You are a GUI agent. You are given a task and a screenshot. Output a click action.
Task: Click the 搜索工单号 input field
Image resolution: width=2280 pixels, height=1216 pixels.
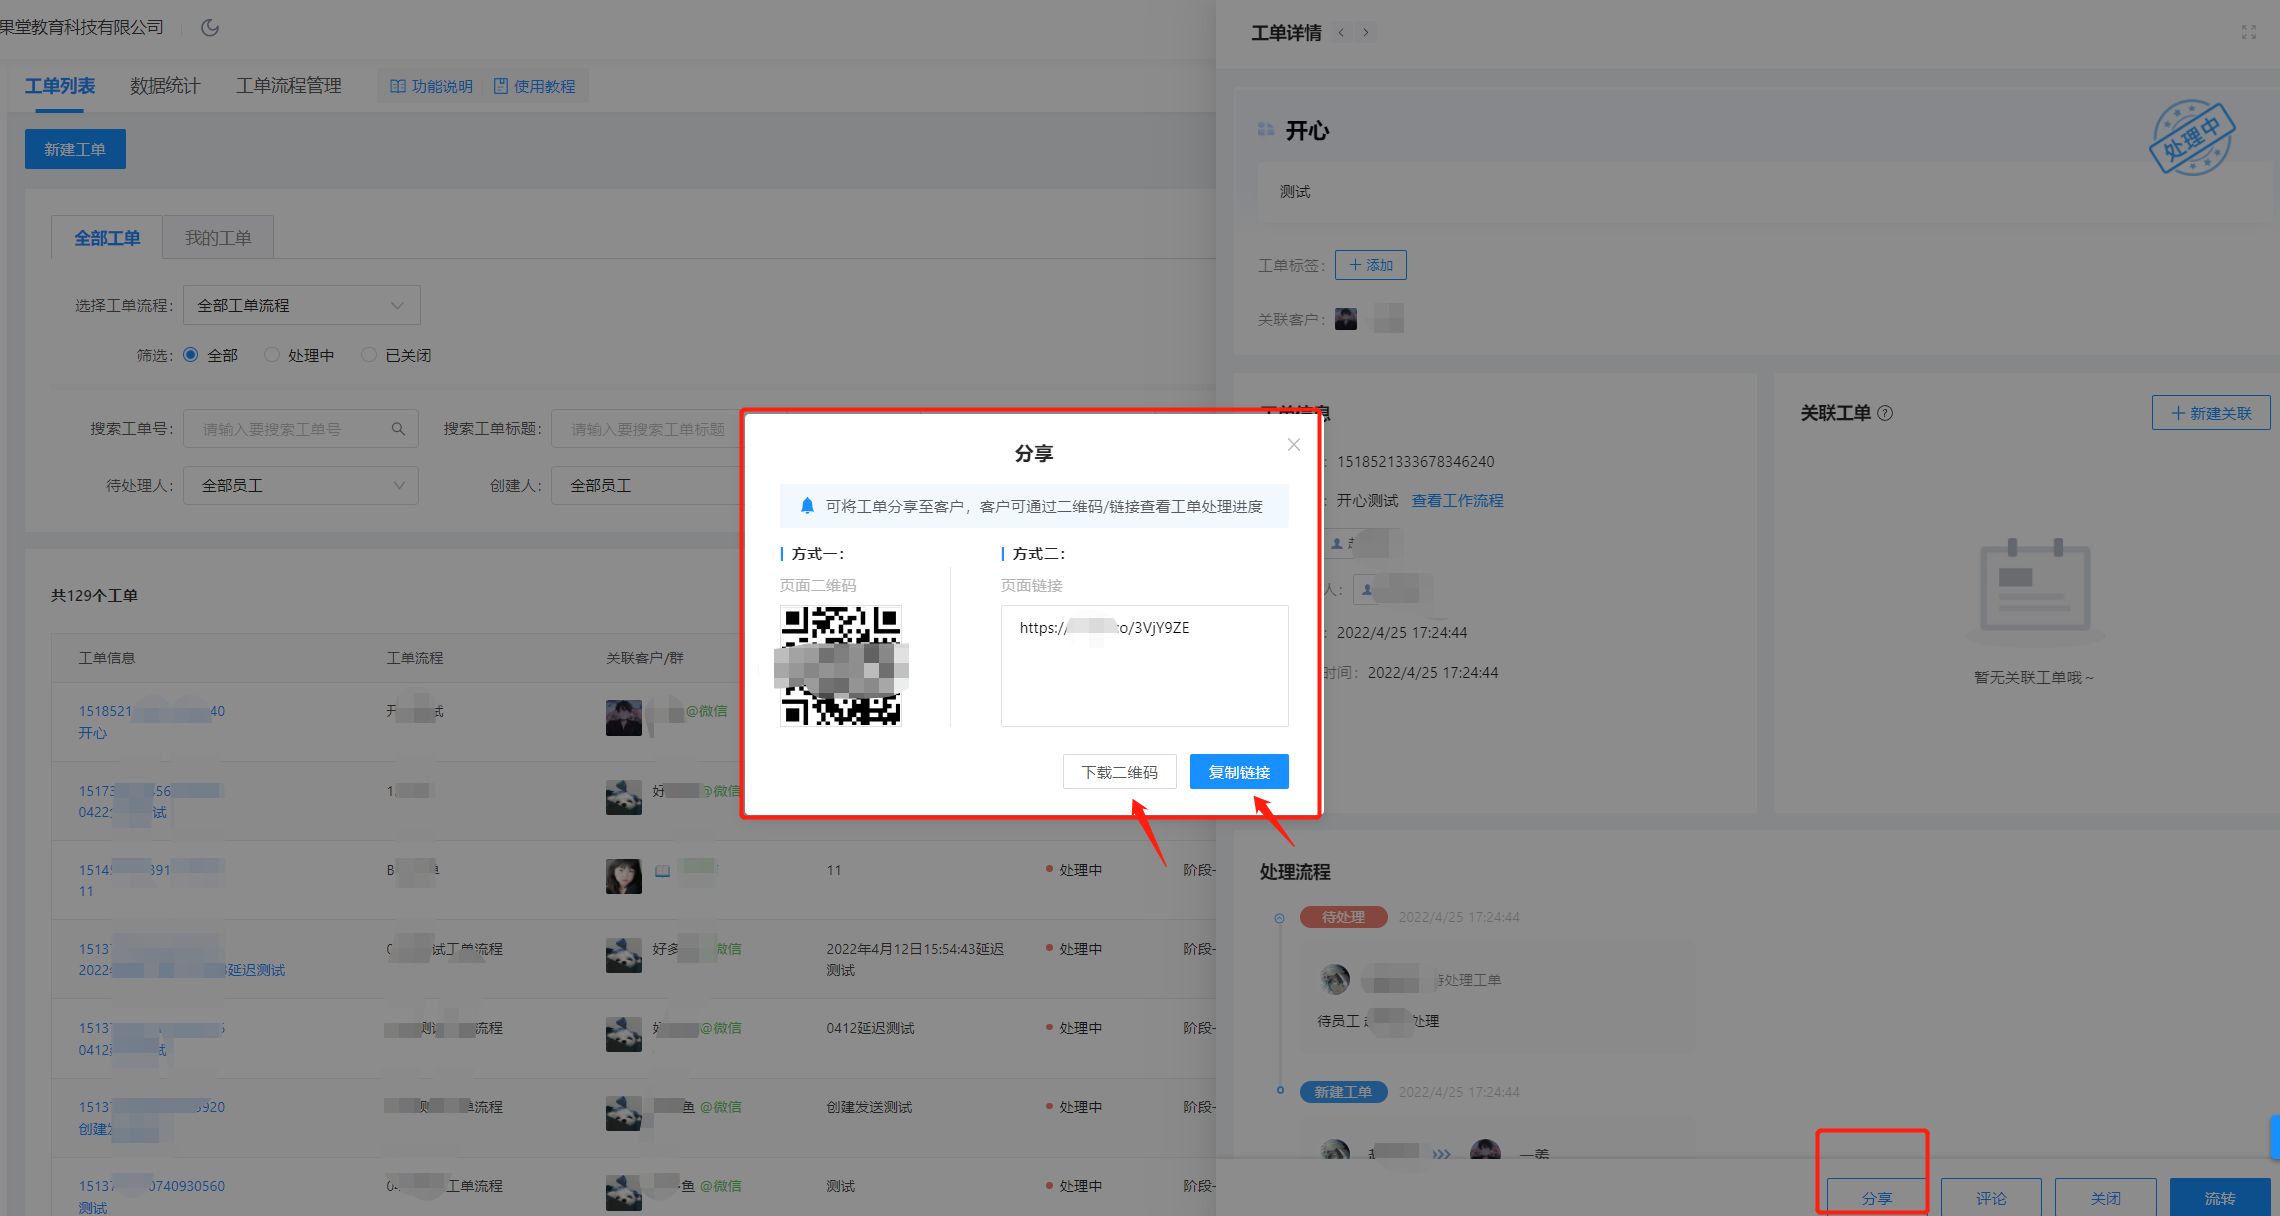300,429
